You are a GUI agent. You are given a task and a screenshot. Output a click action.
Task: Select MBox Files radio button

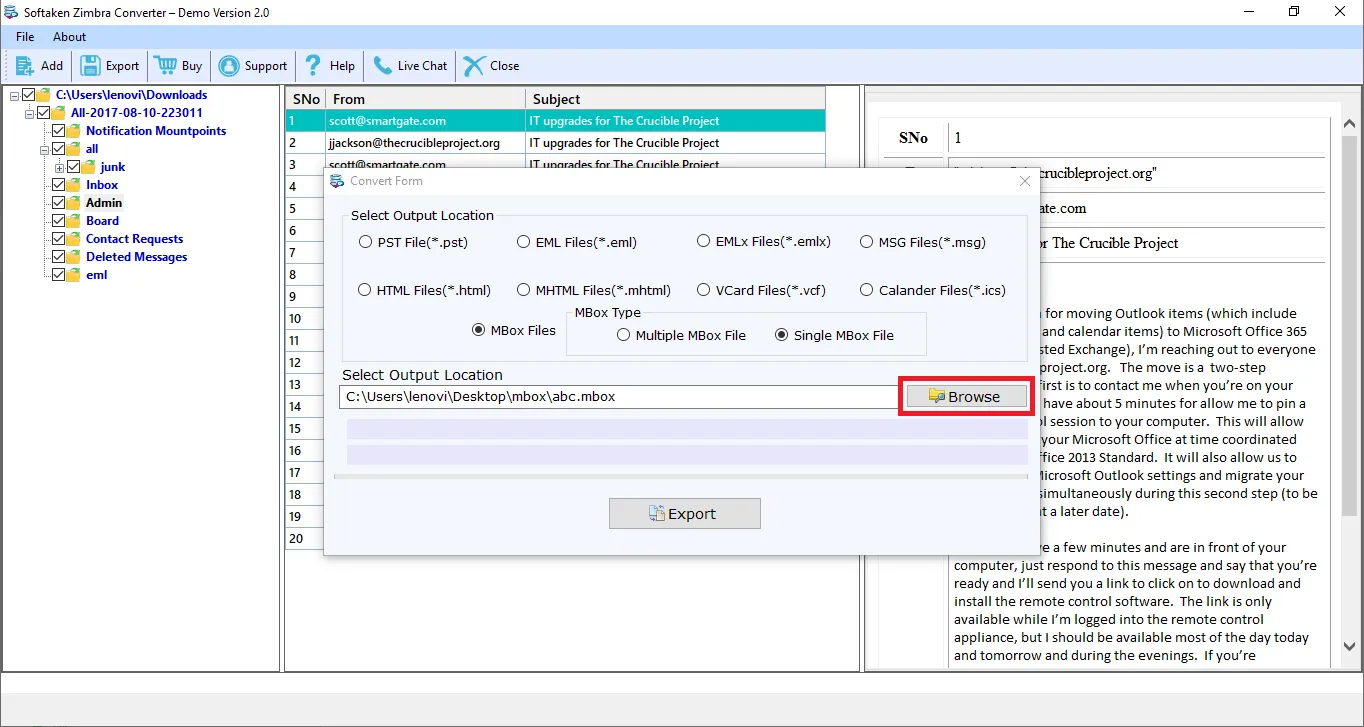pyautogui.click(x=478, y=330)
